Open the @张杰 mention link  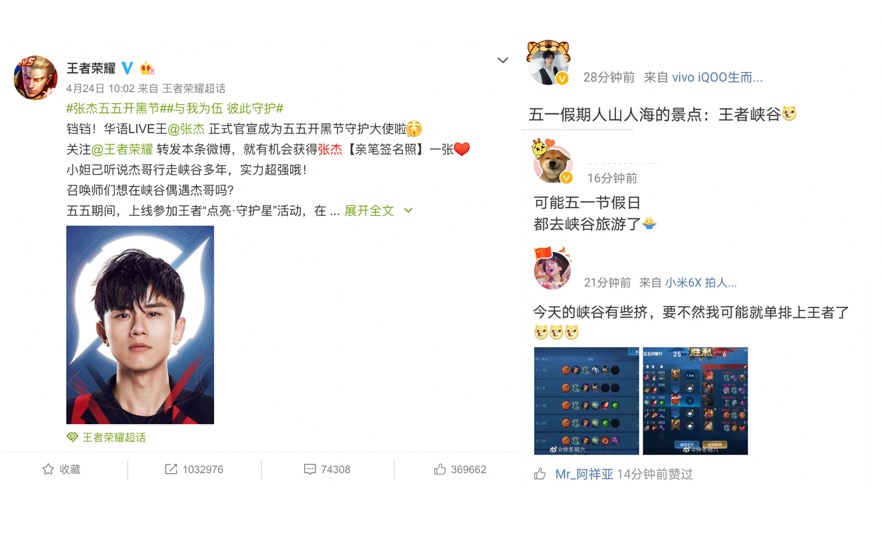186,129
